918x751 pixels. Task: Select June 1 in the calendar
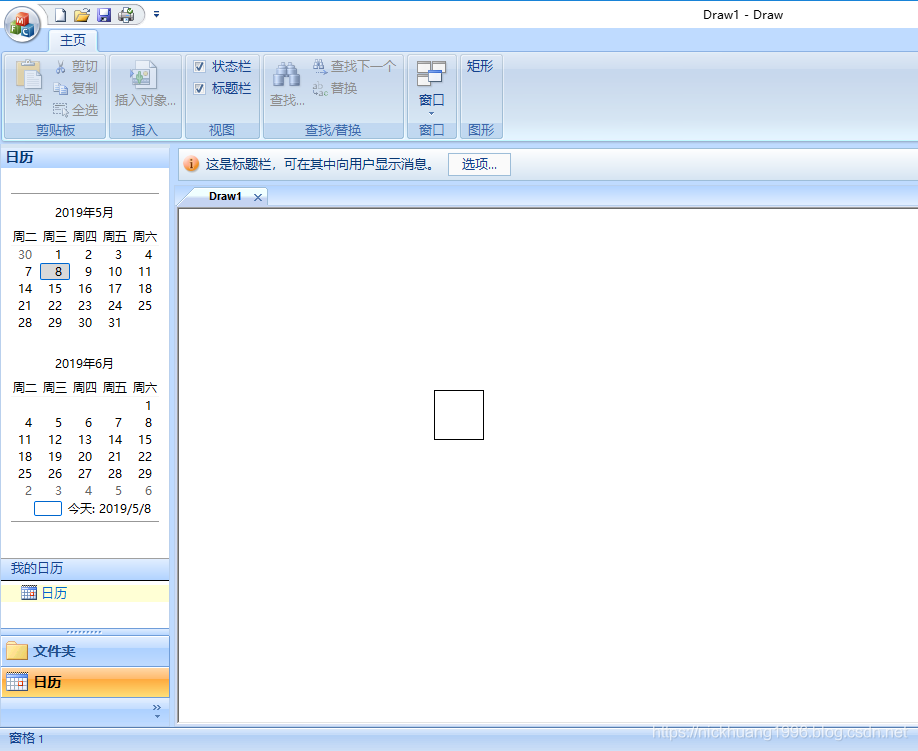[x=148, y=406]
